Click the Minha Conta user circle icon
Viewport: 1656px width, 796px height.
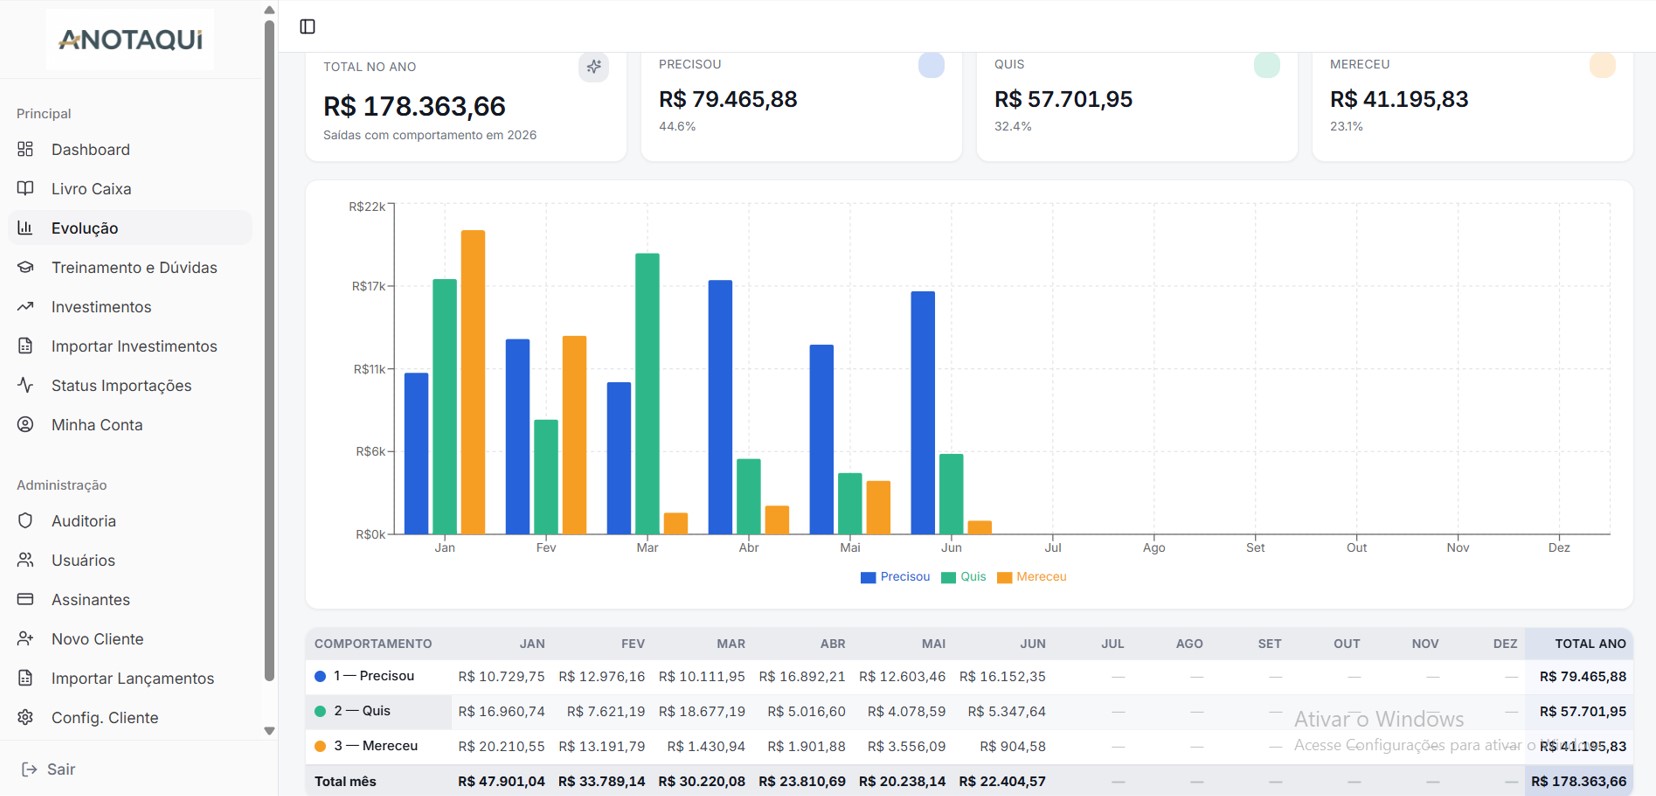[25, 424]
